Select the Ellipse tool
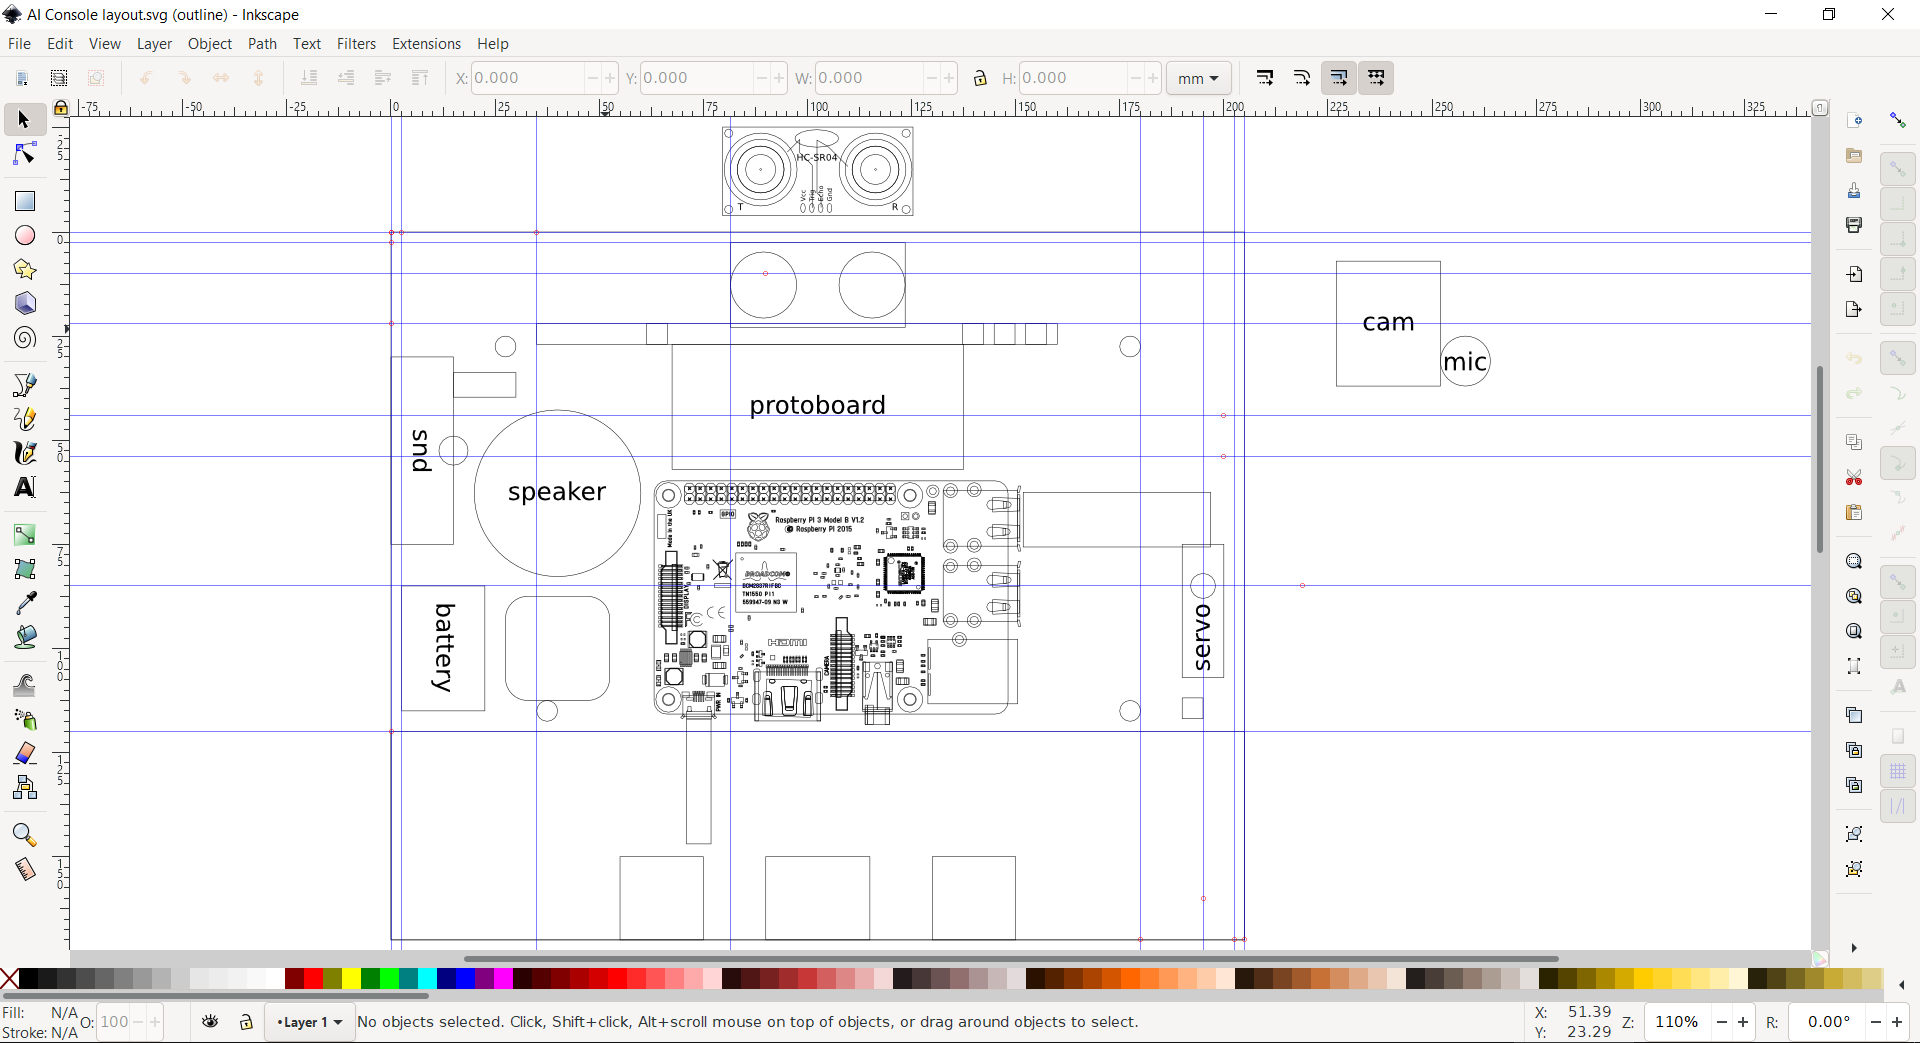This screenshot has height=1043, width=1920. 24,235
